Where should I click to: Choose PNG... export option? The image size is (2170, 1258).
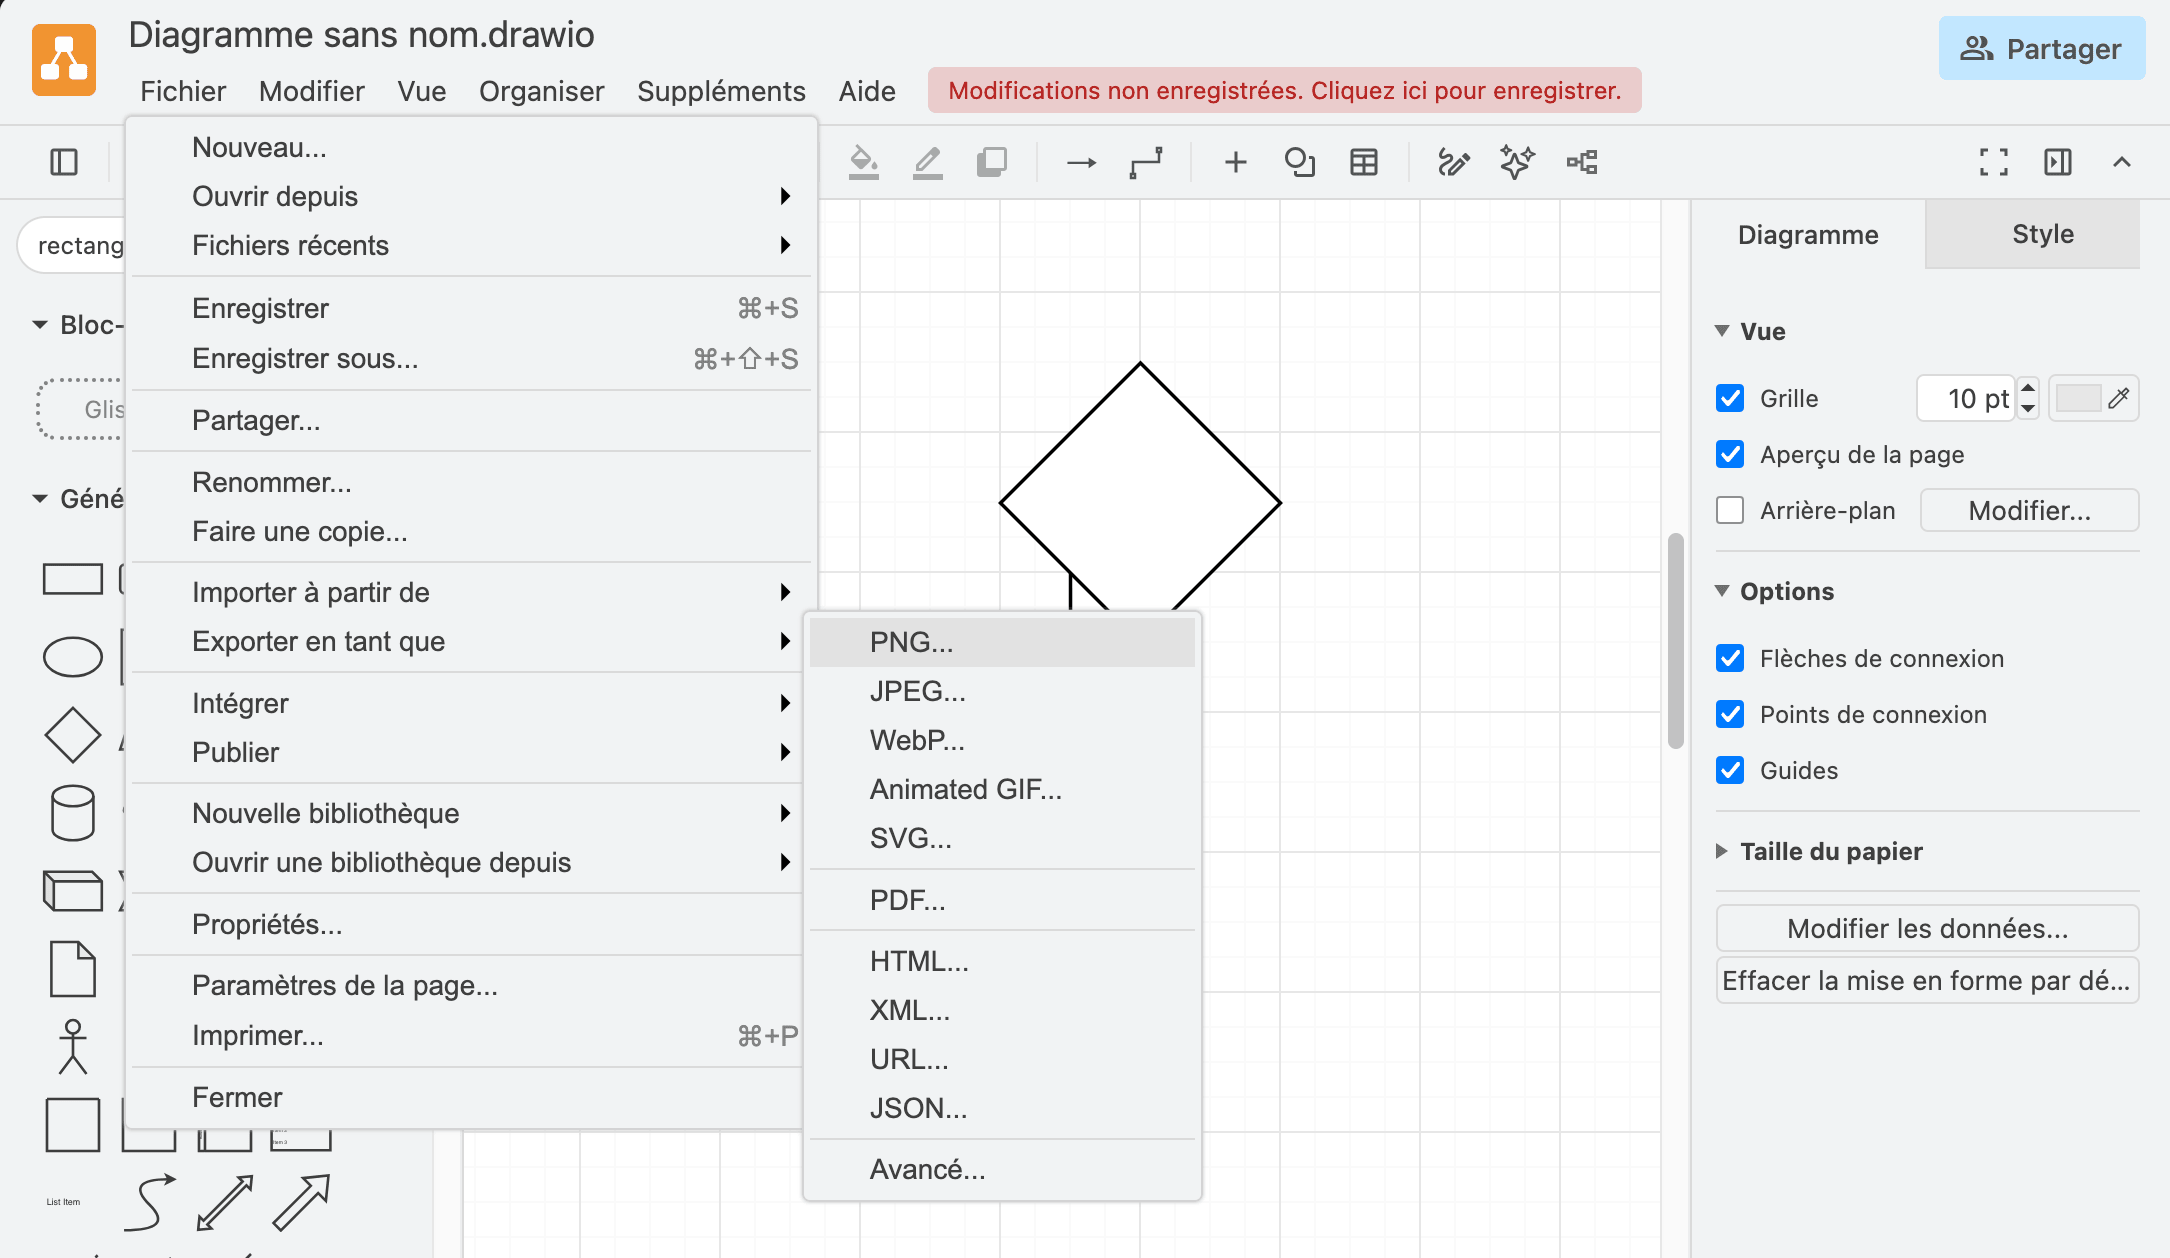pos(1002,642)
